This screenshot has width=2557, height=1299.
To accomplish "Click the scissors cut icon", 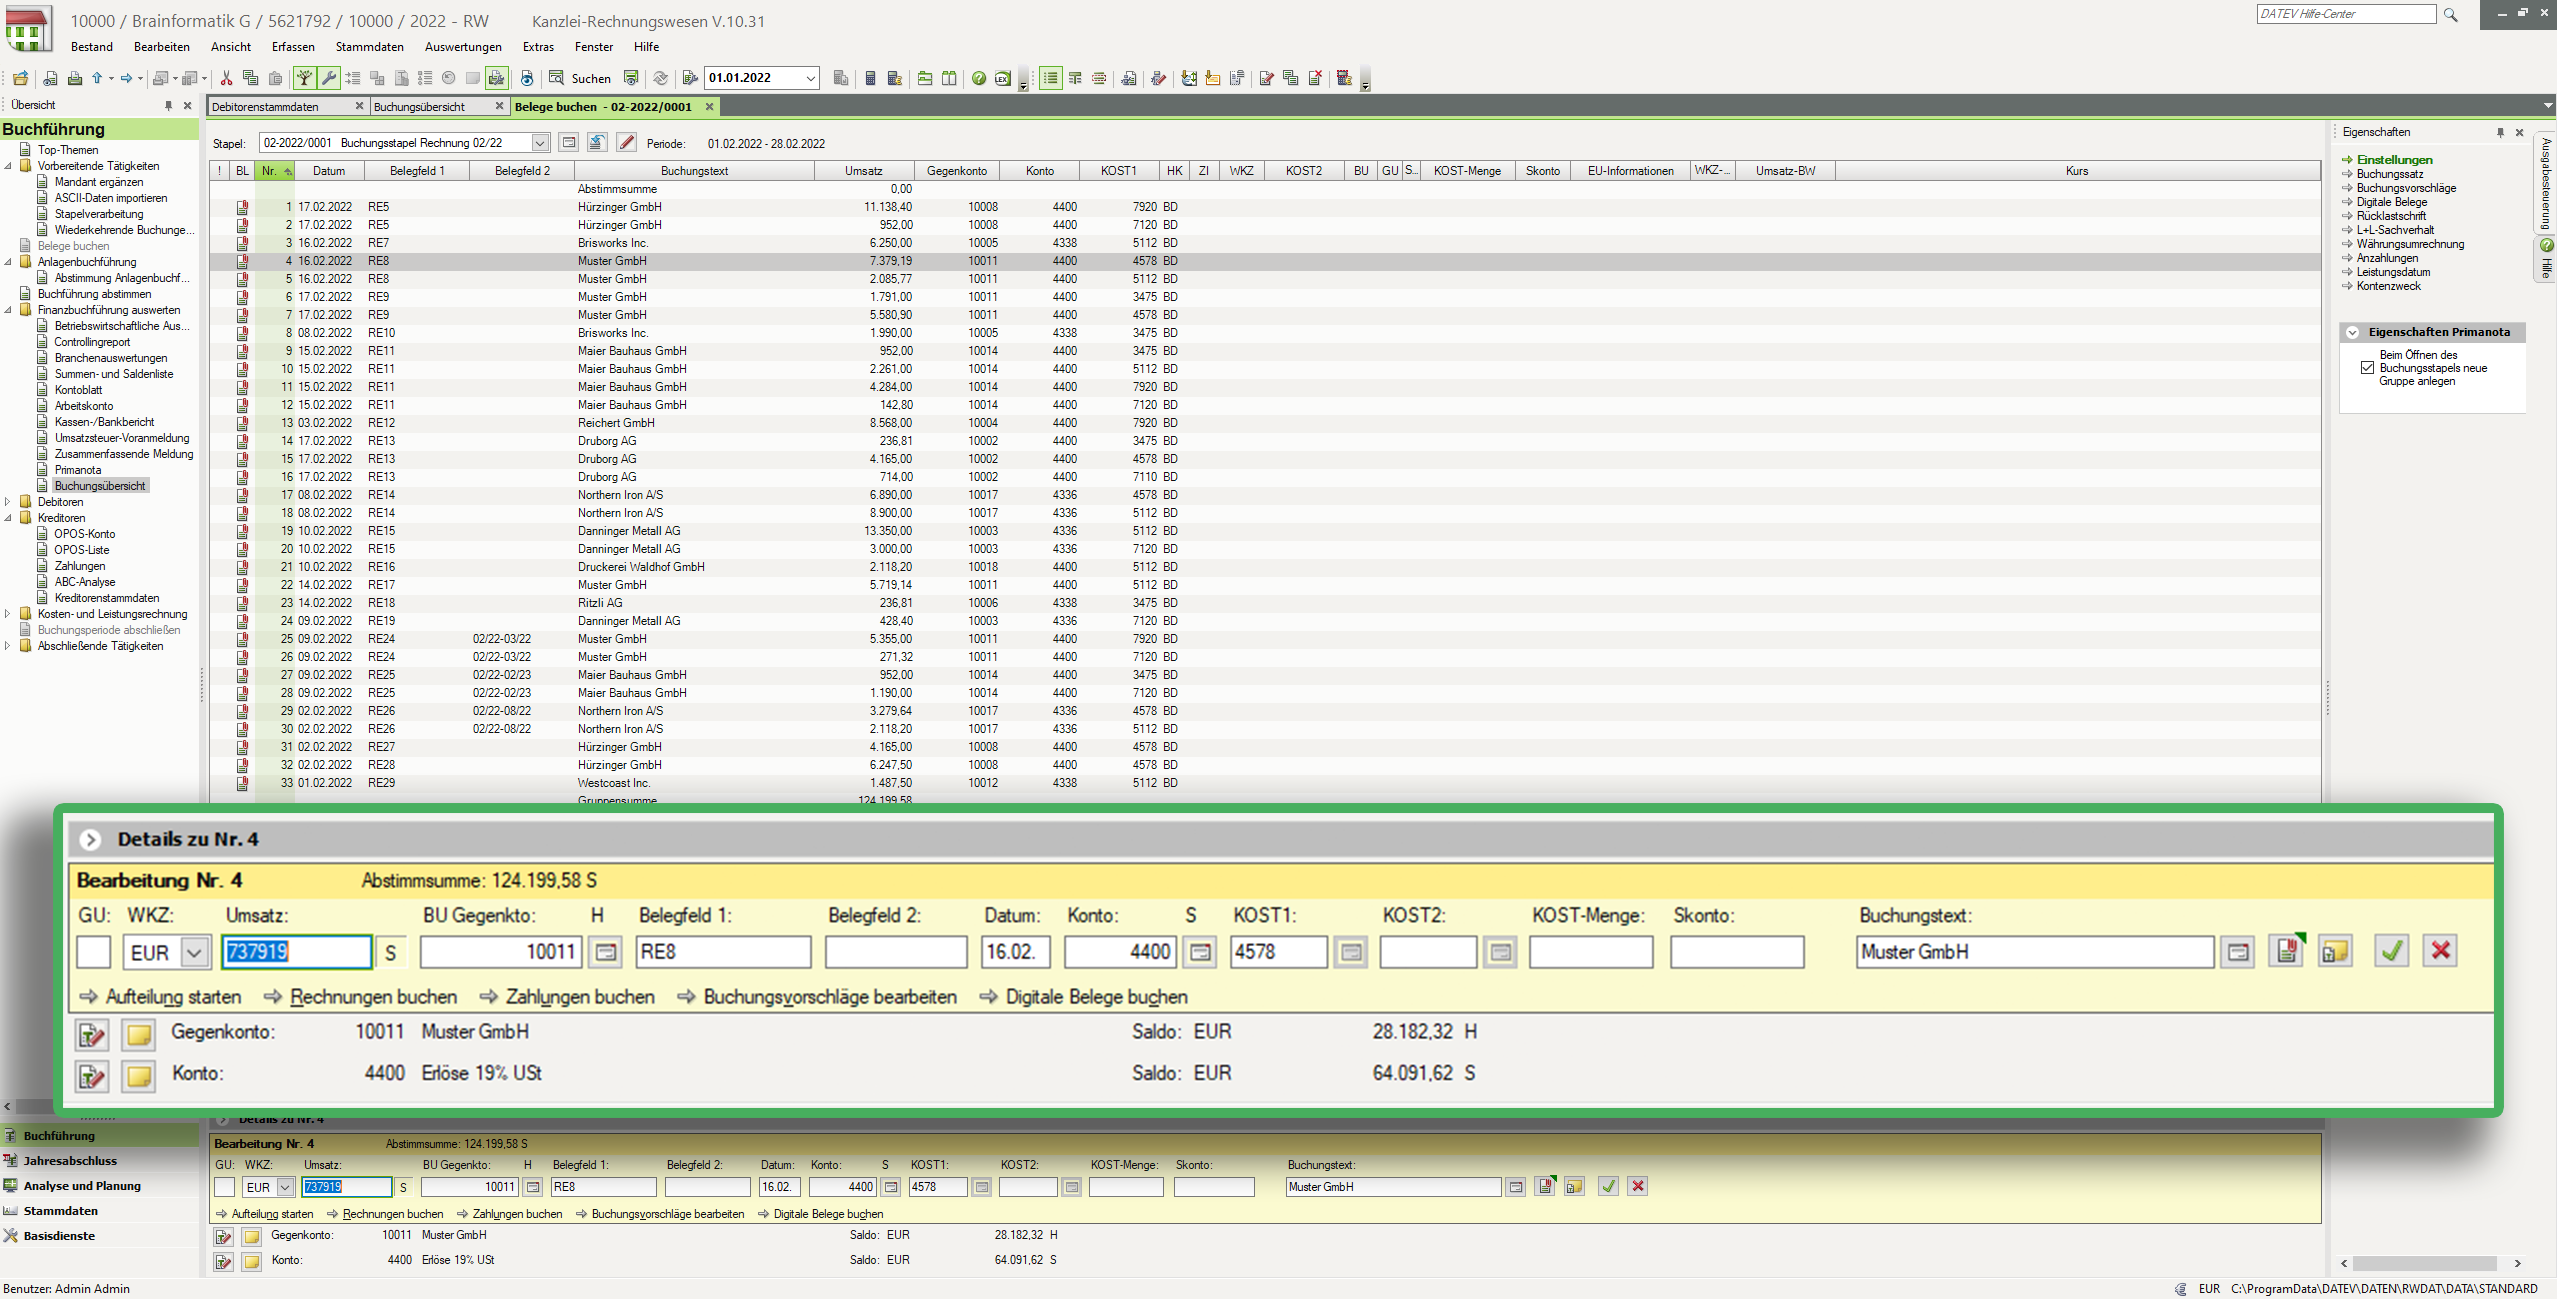I will coord(227,78).
